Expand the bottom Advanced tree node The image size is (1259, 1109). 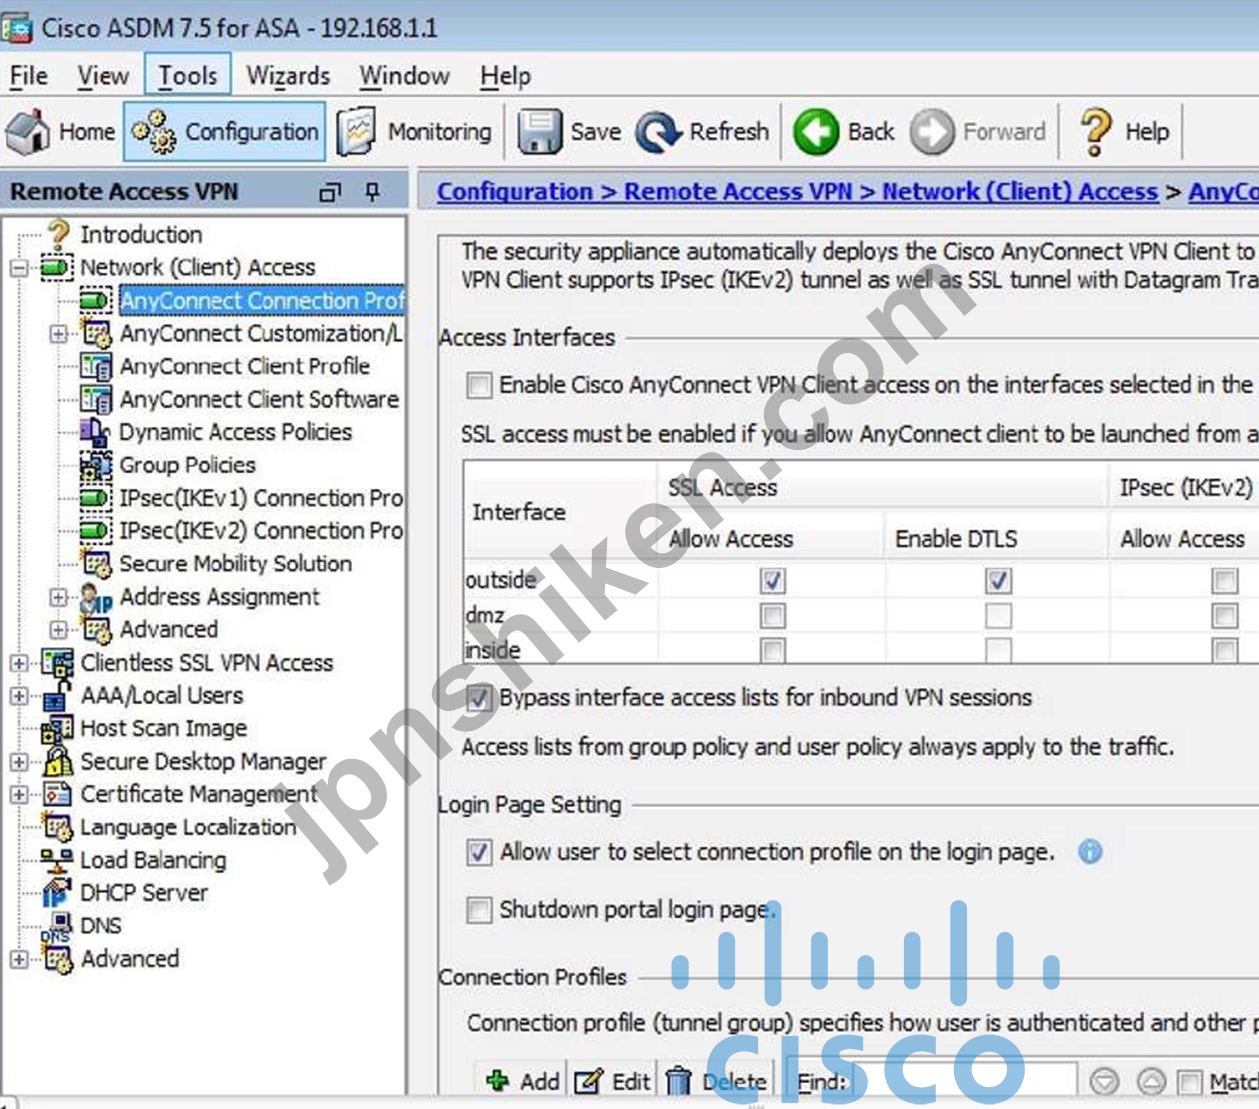[x=19, y=959]
